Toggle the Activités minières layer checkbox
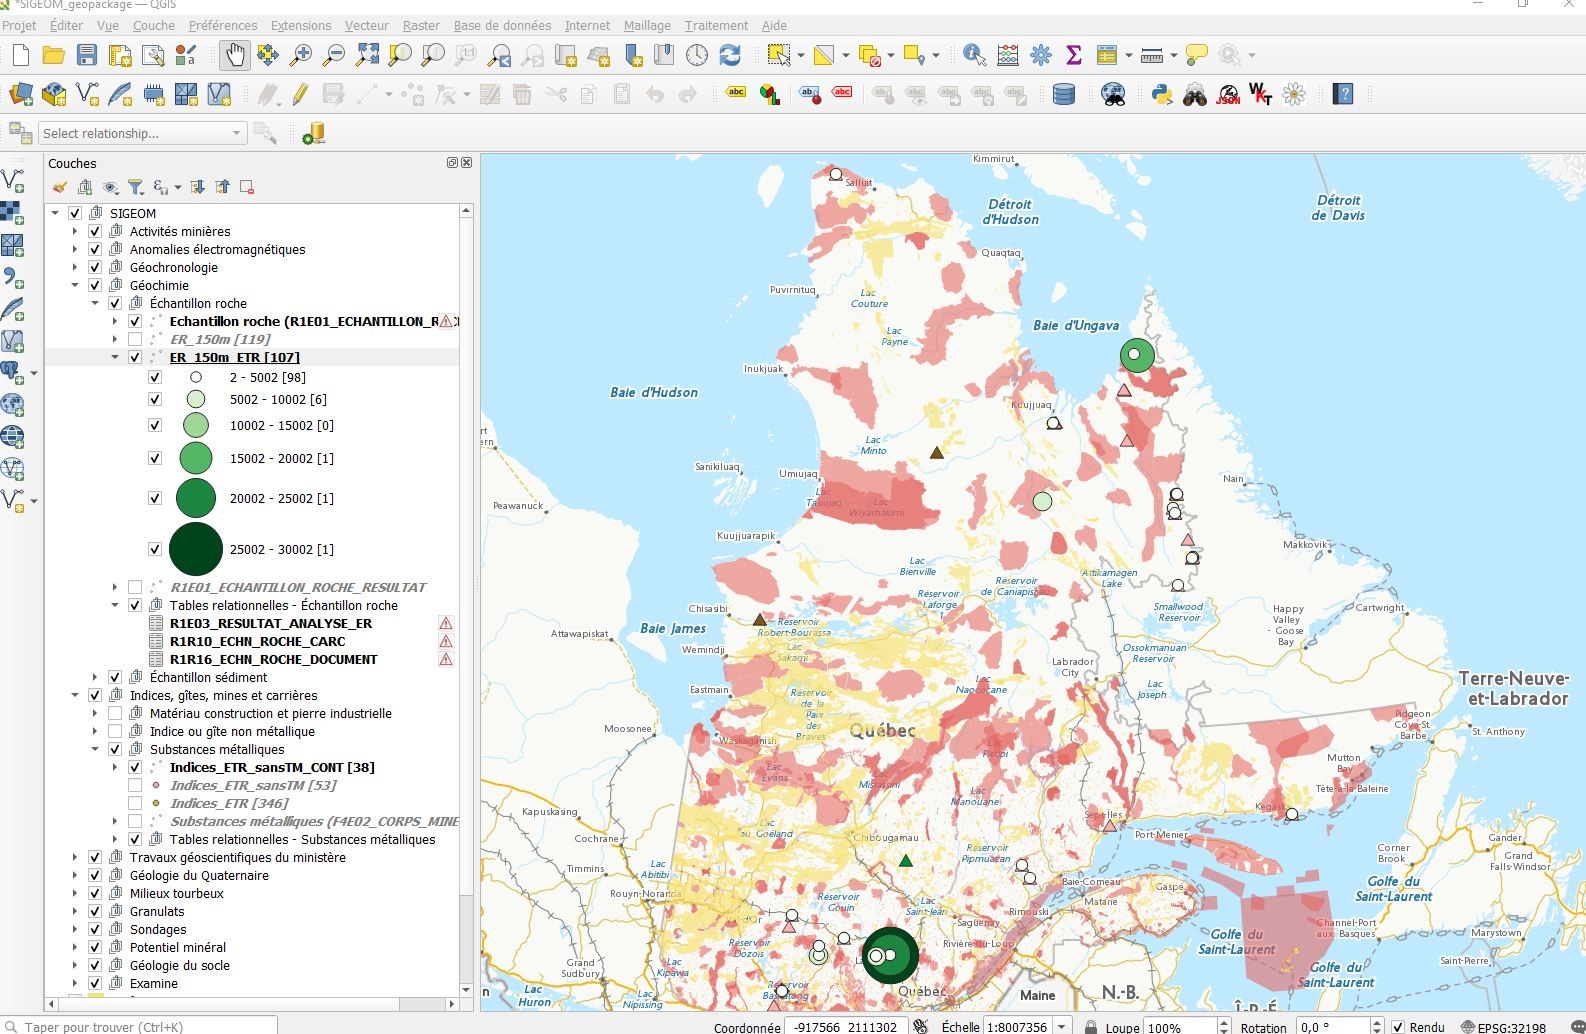 [x=95, y=231]
